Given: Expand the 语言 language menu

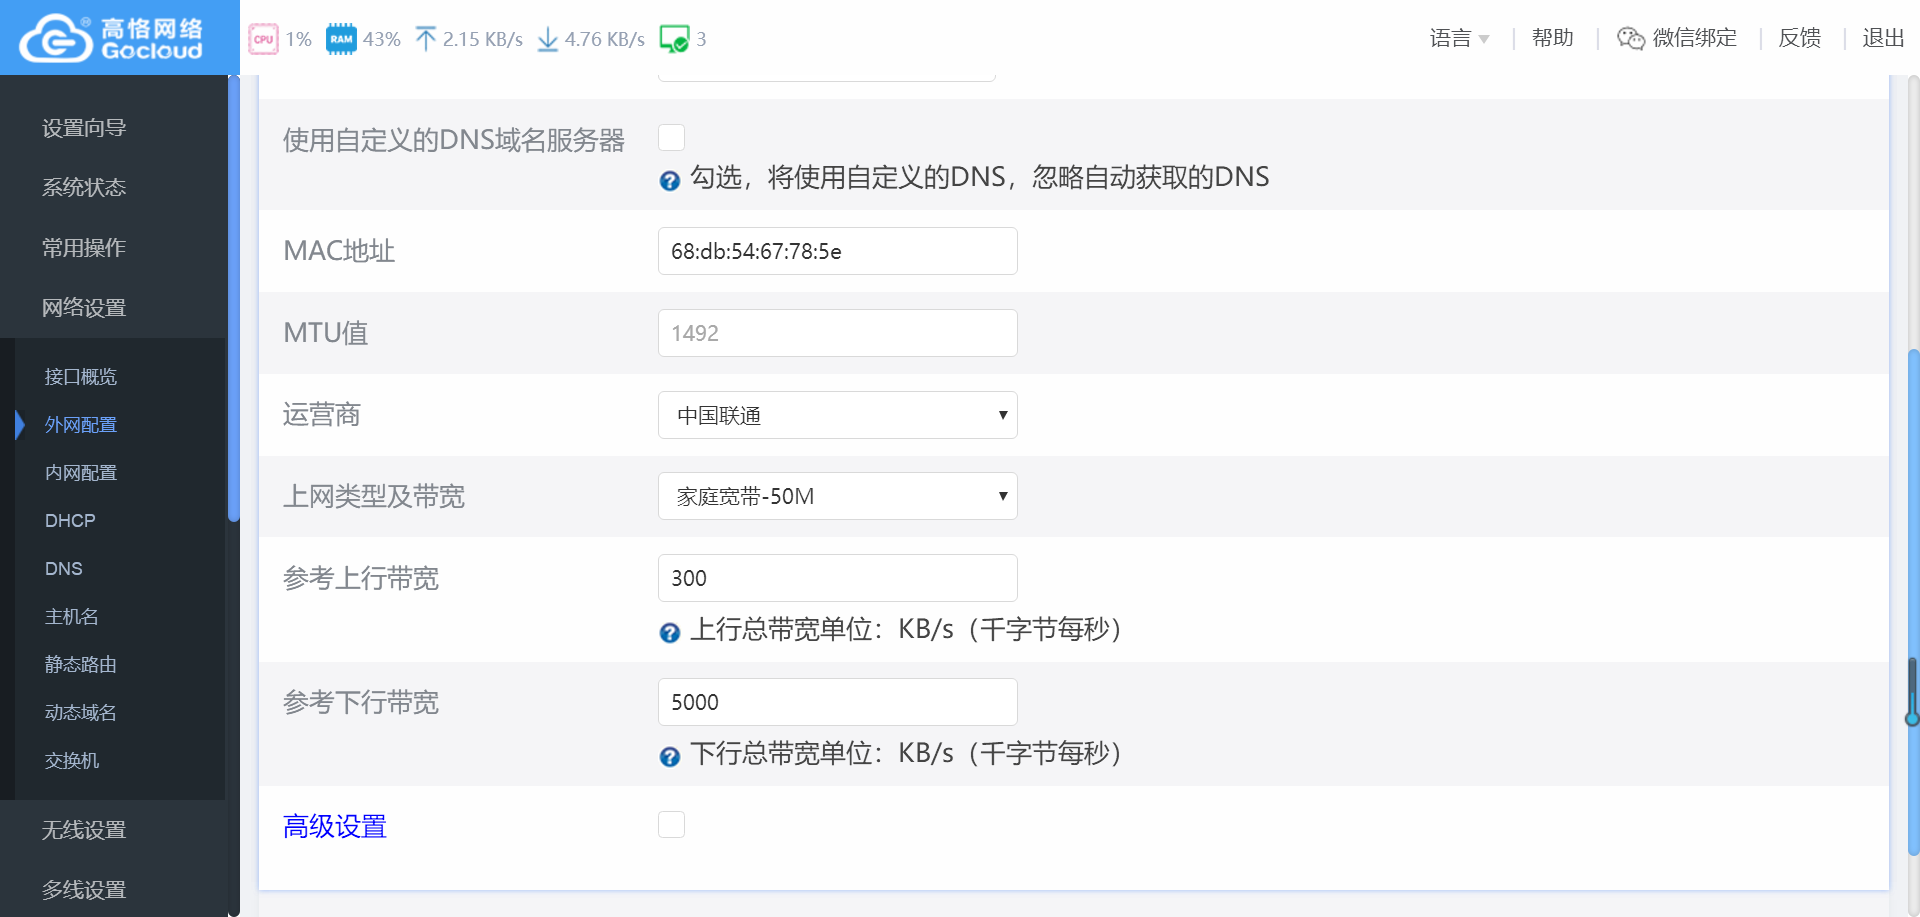Looking at the screenshot, I should (1459, 38).
